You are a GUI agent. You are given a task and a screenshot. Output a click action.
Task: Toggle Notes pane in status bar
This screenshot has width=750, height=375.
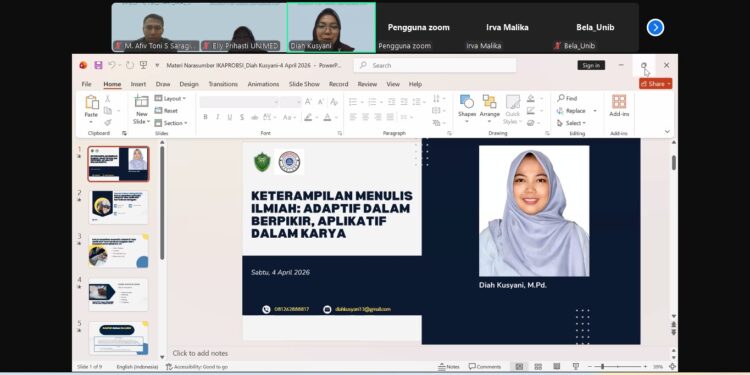click(449, 367)
